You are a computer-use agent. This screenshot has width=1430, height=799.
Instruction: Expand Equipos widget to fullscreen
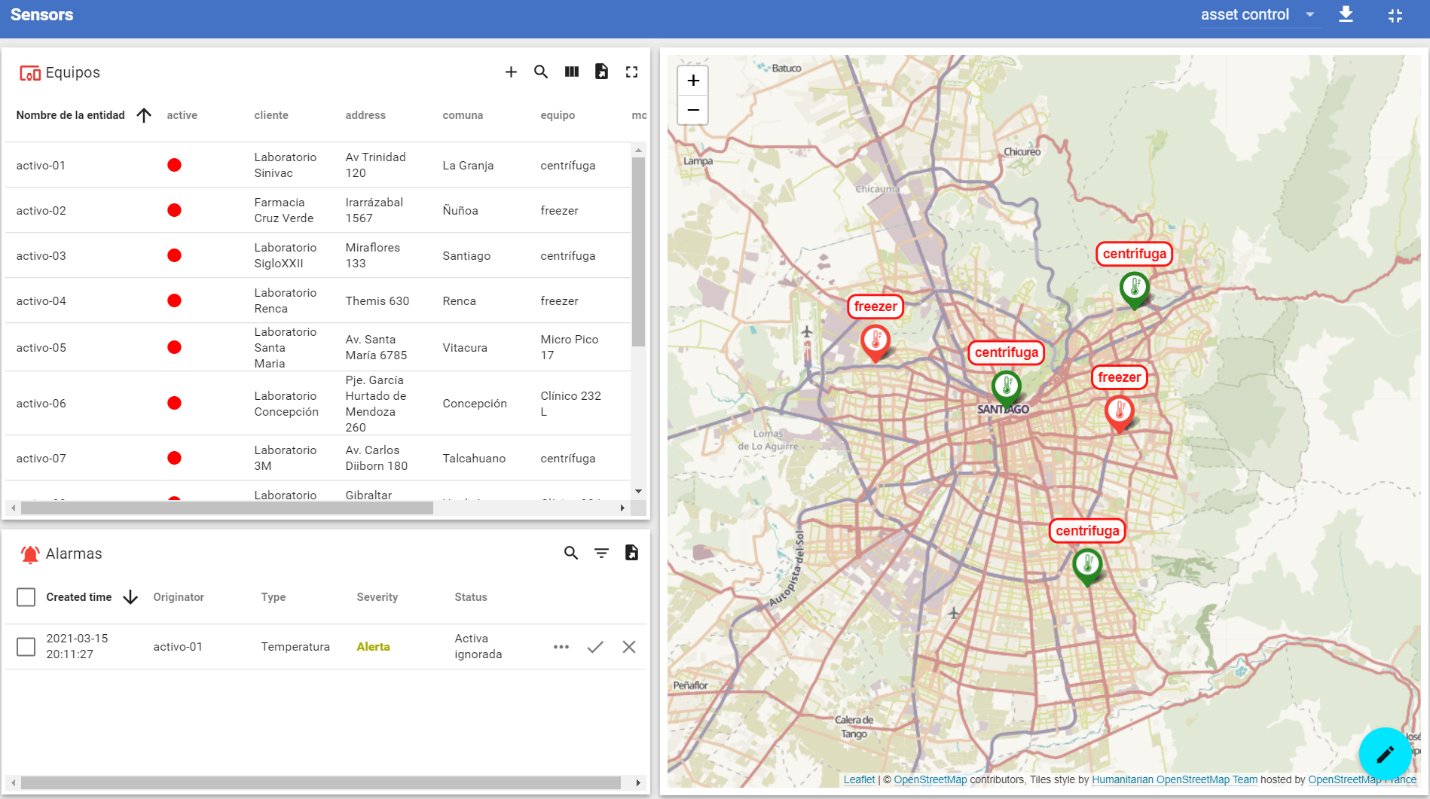[x=631, y=72]
